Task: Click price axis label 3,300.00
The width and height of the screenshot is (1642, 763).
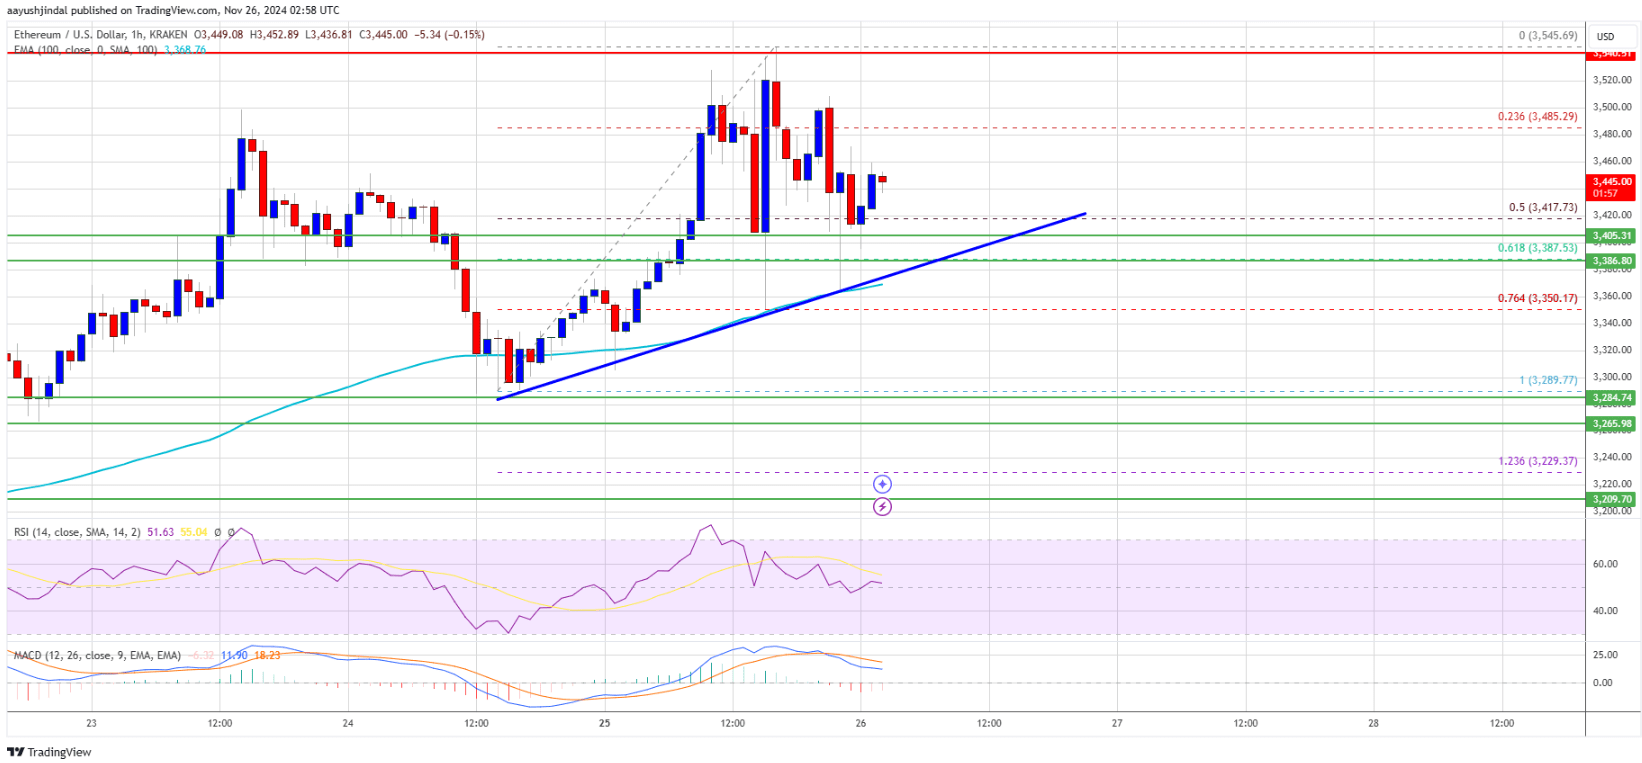Action: (1612, 377)
